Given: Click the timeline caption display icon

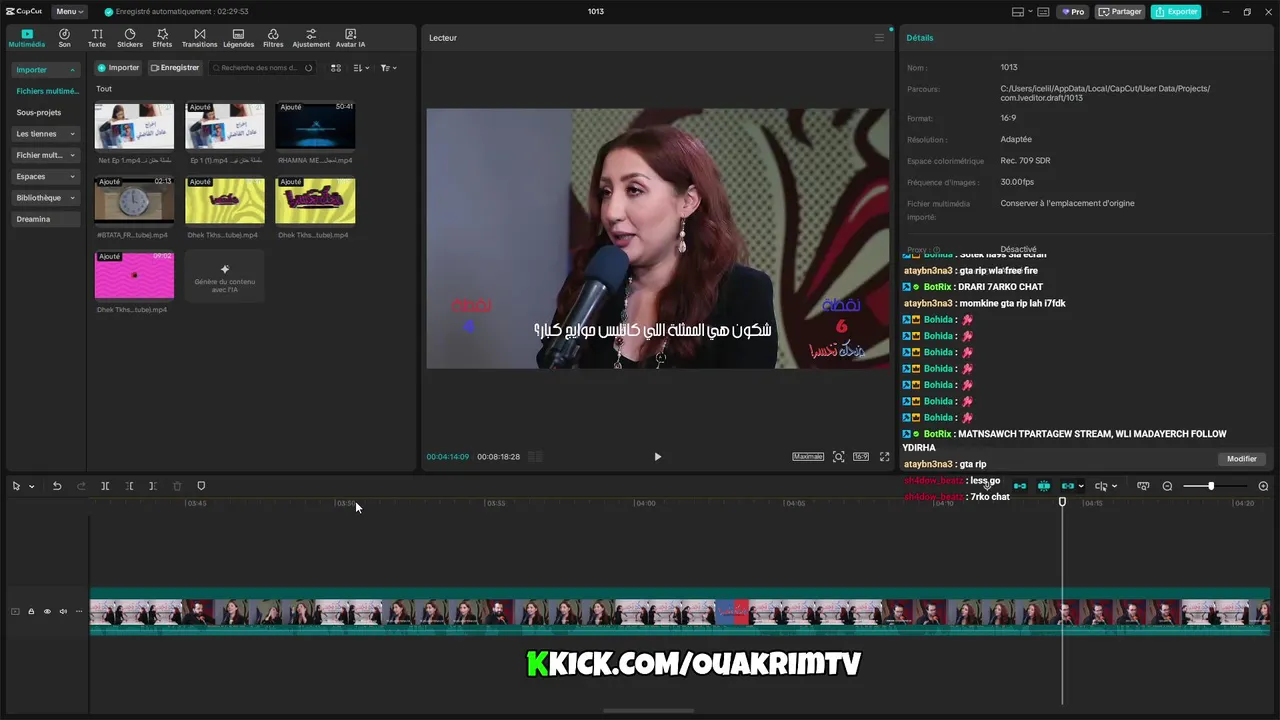Looking at the screenshot, I should point(1143,486).
